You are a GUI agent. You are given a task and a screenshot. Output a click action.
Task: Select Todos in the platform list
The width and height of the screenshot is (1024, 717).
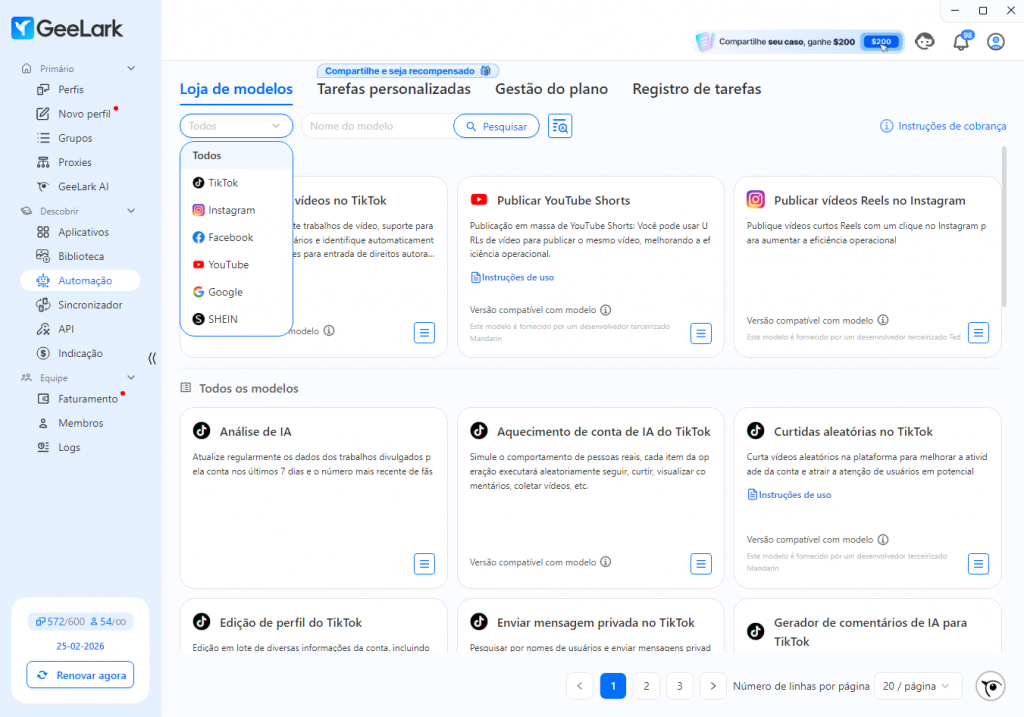point(236,155)
